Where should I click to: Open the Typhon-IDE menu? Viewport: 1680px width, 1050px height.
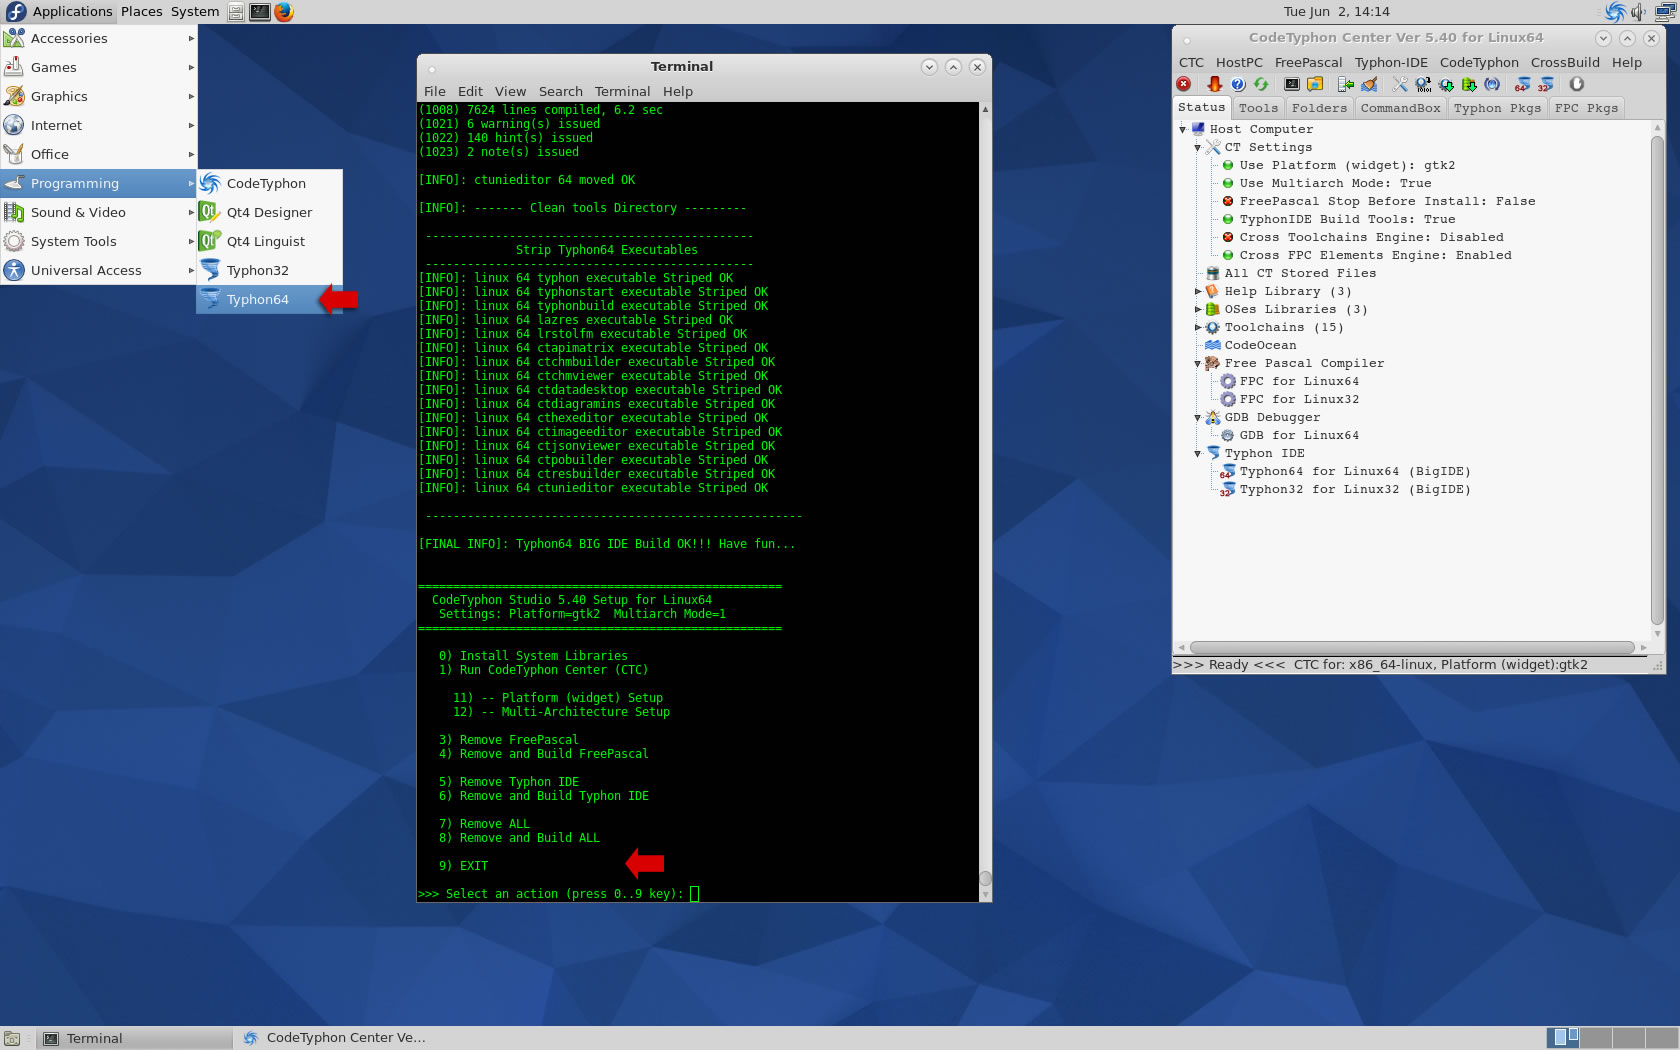(x=1391, y=62)
